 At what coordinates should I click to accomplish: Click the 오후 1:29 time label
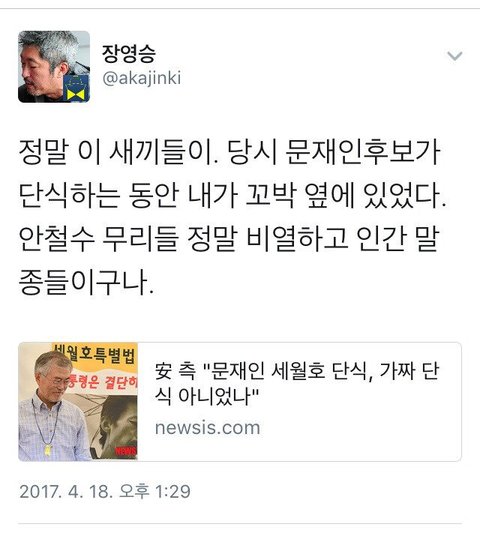click(155, 492)
